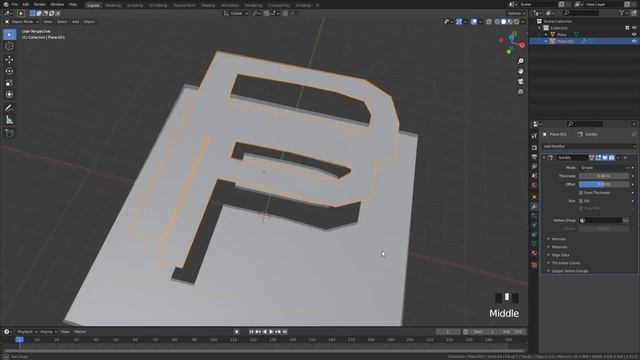The image size is (640, 360).
Task: Select the Select Box tool
Action: pos(9,35)
